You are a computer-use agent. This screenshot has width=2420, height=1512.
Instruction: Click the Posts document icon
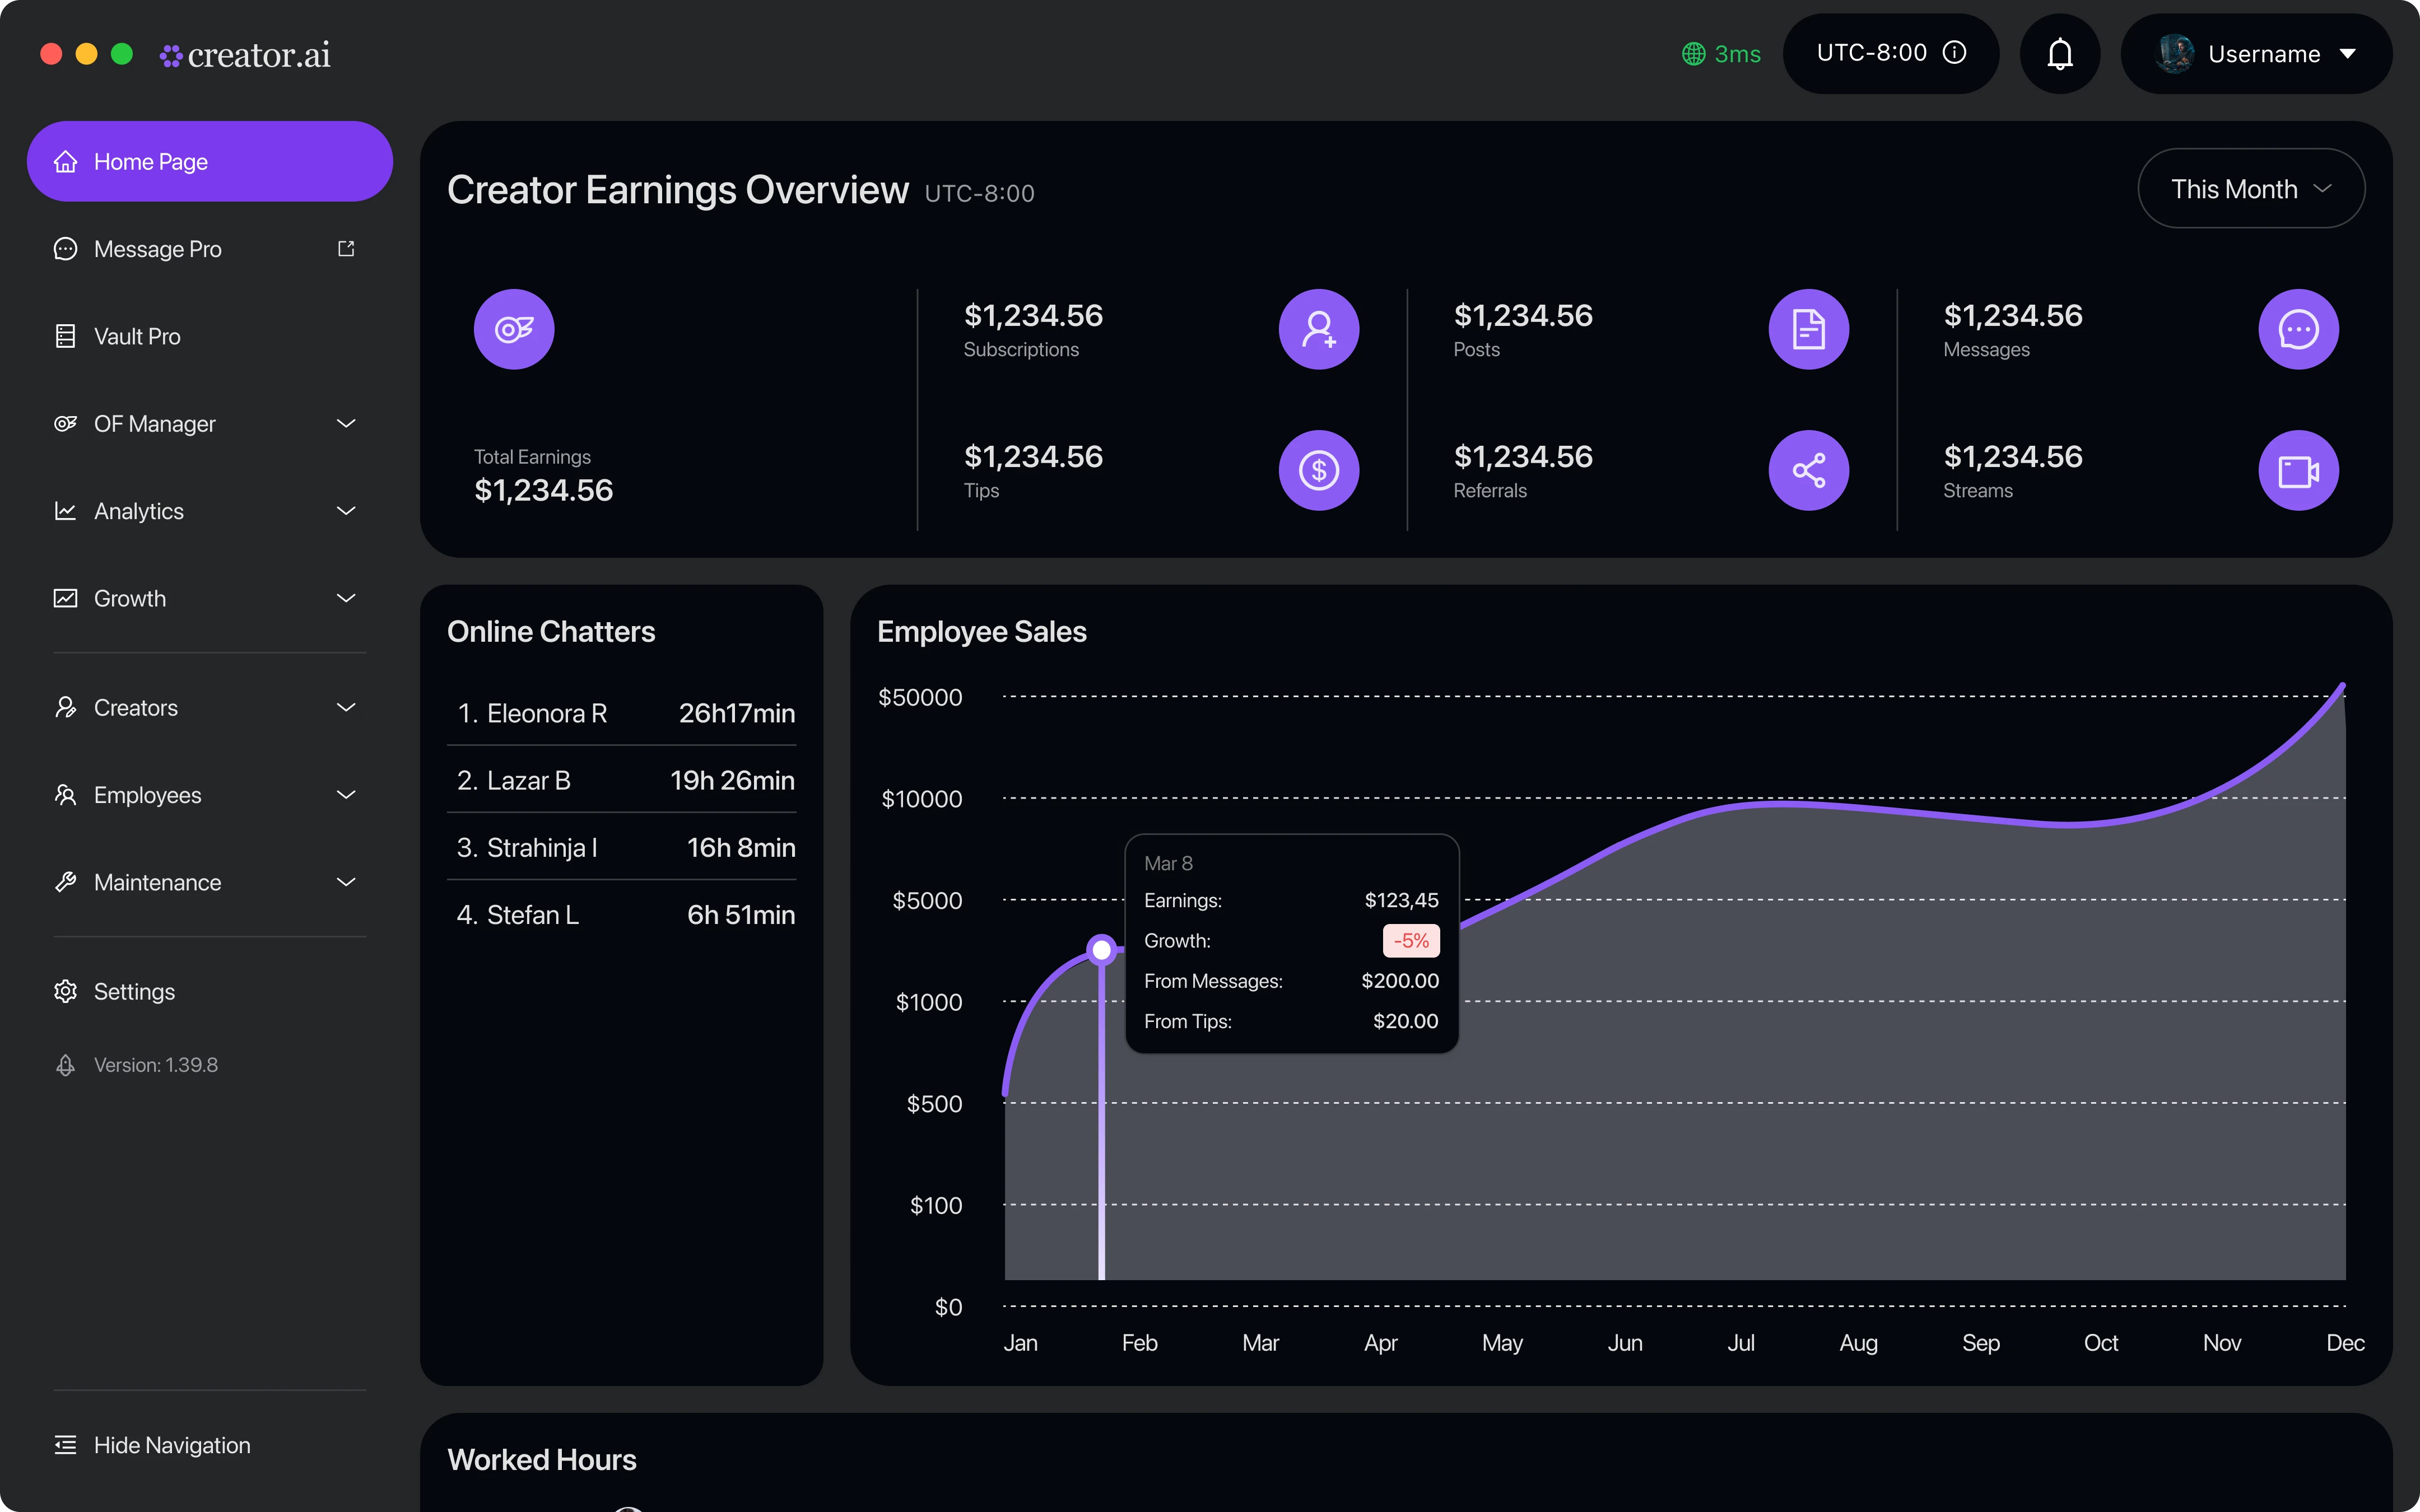[x=1808, y=329]
